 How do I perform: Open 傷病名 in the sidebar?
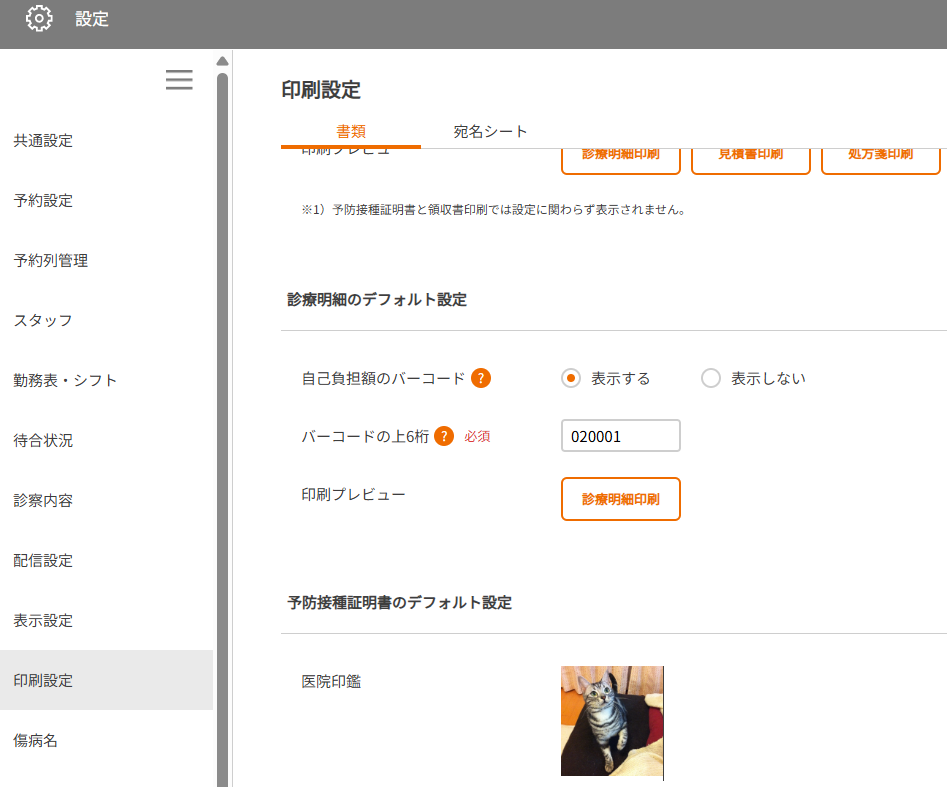click(x=35, y=741)
